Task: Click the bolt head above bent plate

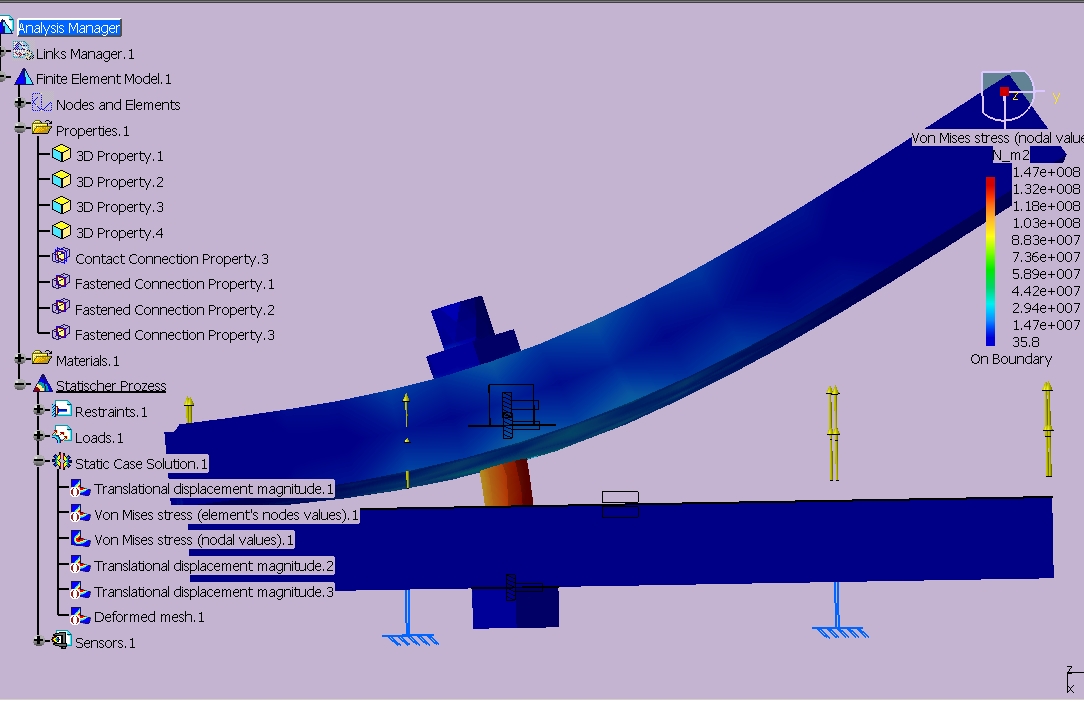Action: click(x=472, y=338)
